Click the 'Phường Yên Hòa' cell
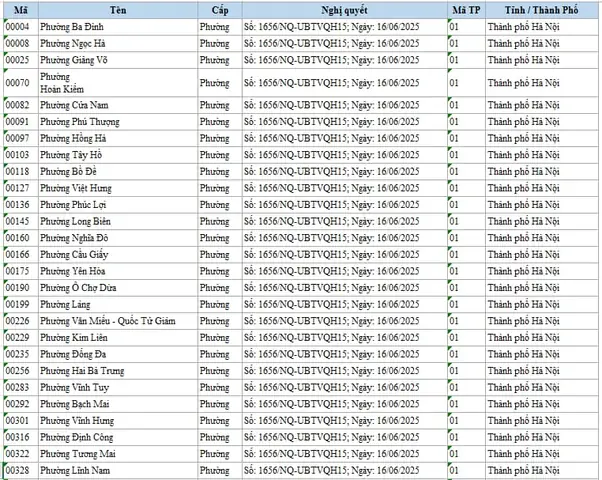This screenshot has height=480, width=602. coord(118,271)
